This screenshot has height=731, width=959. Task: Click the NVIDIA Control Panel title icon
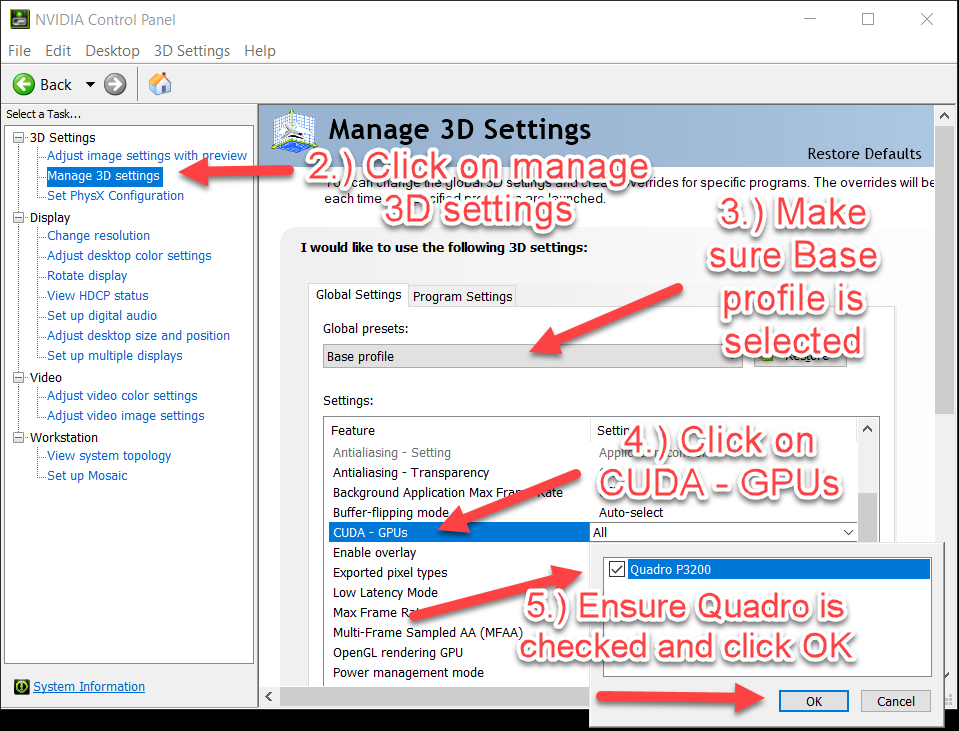pyautogui.click(x=19, y=19)
